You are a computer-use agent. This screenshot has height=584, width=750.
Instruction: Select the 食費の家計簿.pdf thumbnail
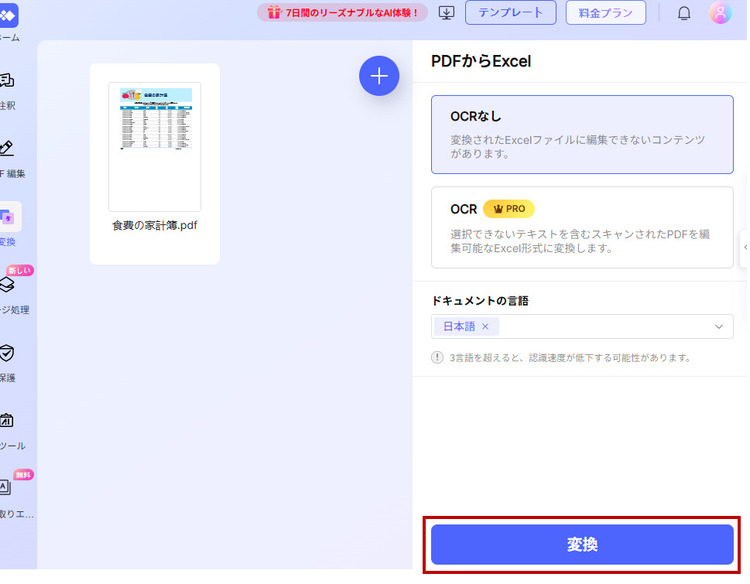pos(154,147)
